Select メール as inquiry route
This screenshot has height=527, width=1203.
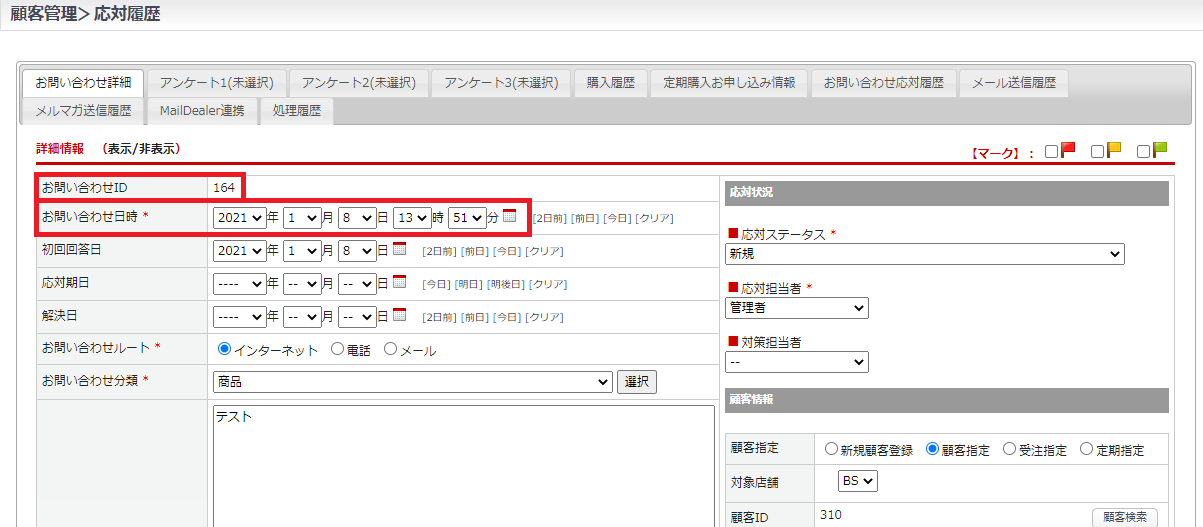click(x=391, y=350)
